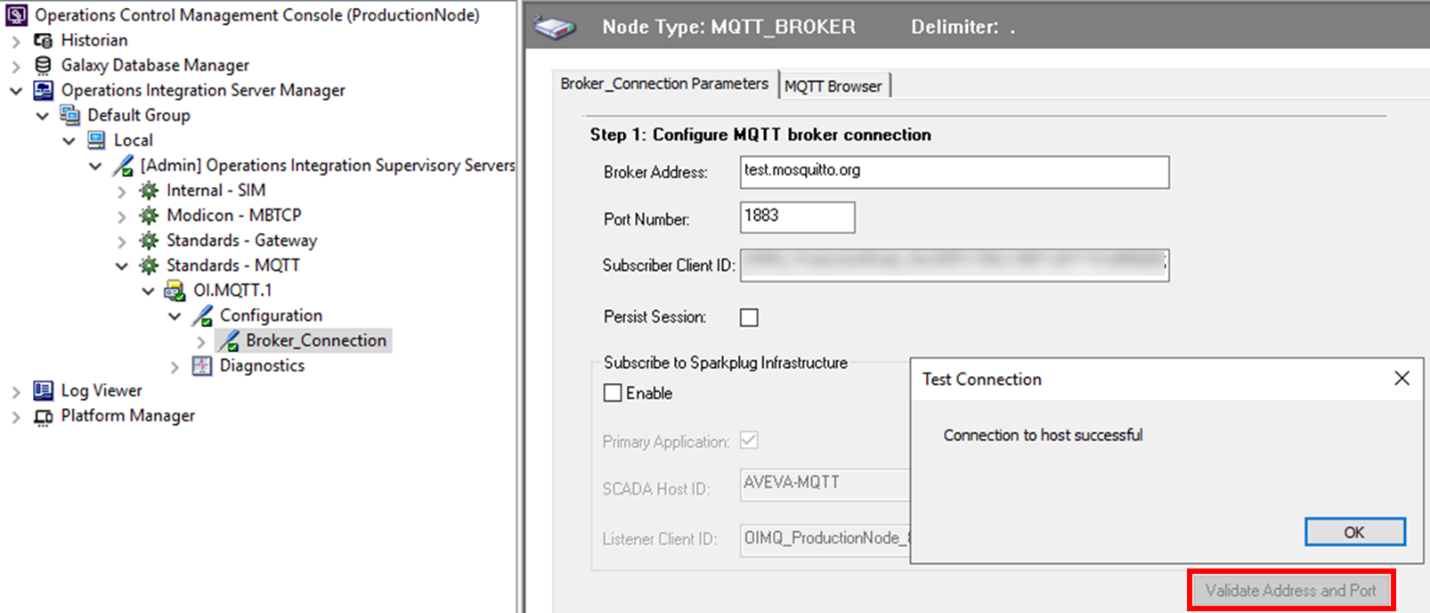This screenshot has width=1430, height=613.
Task: Select the Modicon - MBTCP tree item
Action: [234, 215]
